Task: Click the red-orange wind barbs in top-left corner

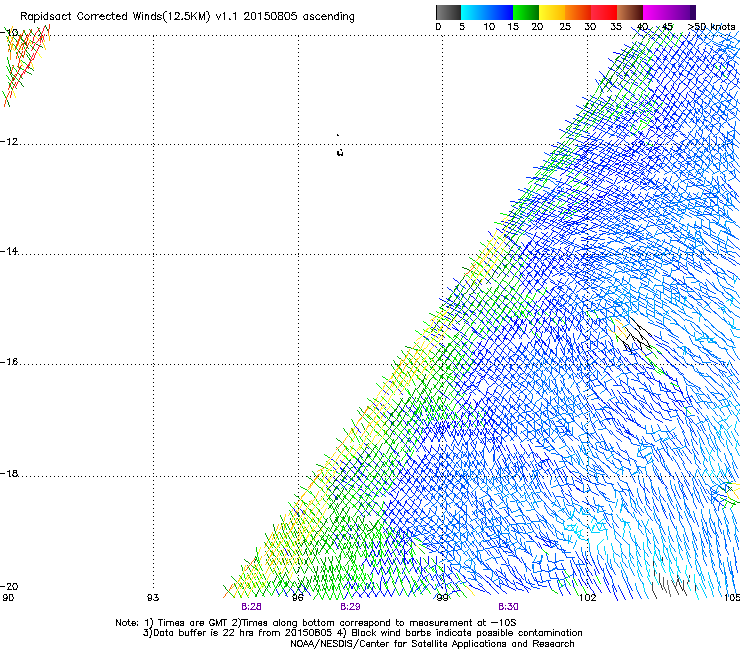Action: coord(26,64)
